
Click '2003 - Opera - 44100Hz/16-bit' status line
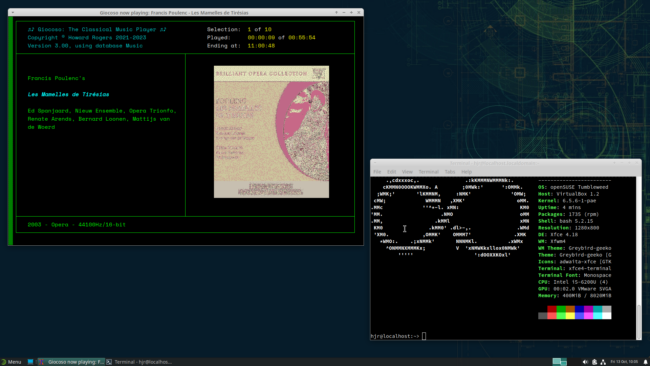(x=77, y=225)
